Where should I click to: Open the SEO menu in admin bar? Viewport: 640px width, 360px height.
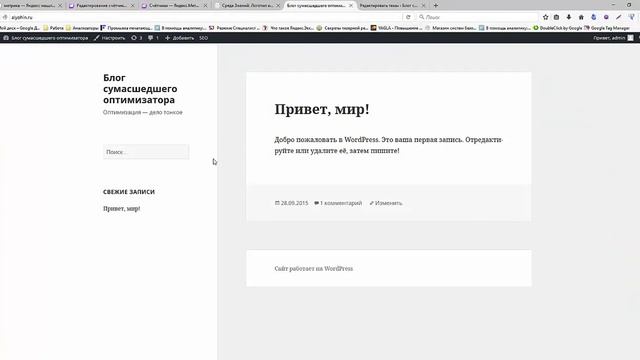click(x=203, y=38)
